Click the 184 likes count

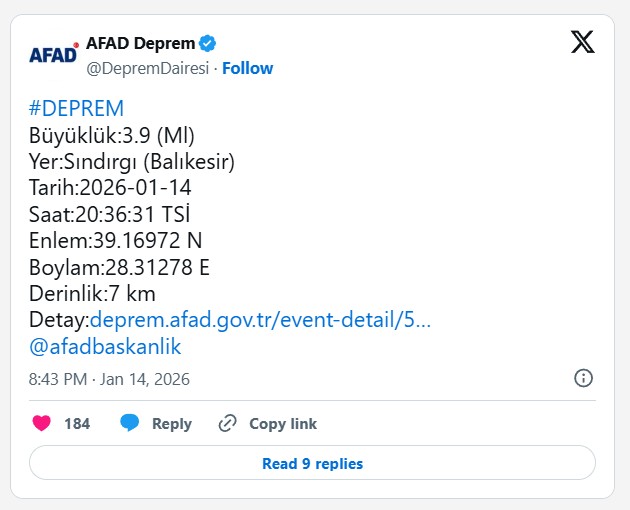77,424
